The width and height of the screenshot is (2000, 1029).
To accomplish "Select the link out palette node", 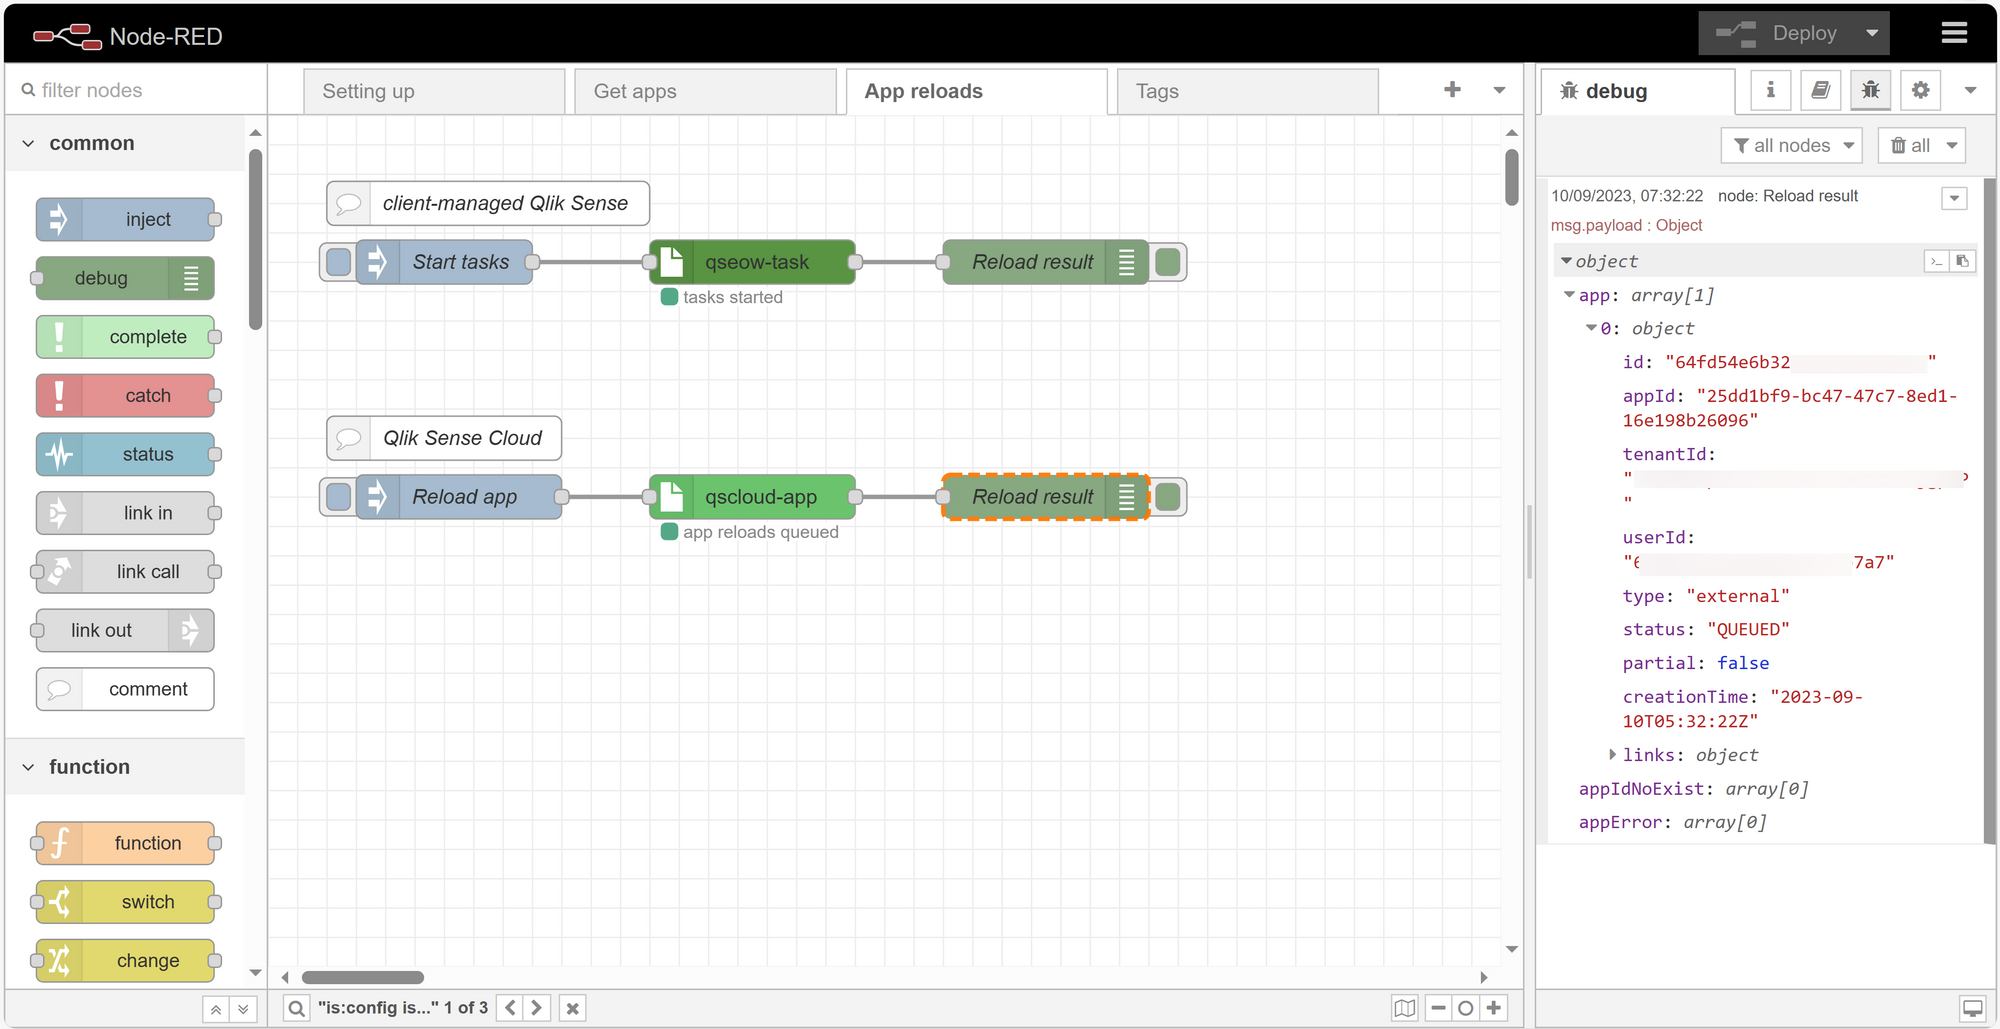I will point(126,631).
